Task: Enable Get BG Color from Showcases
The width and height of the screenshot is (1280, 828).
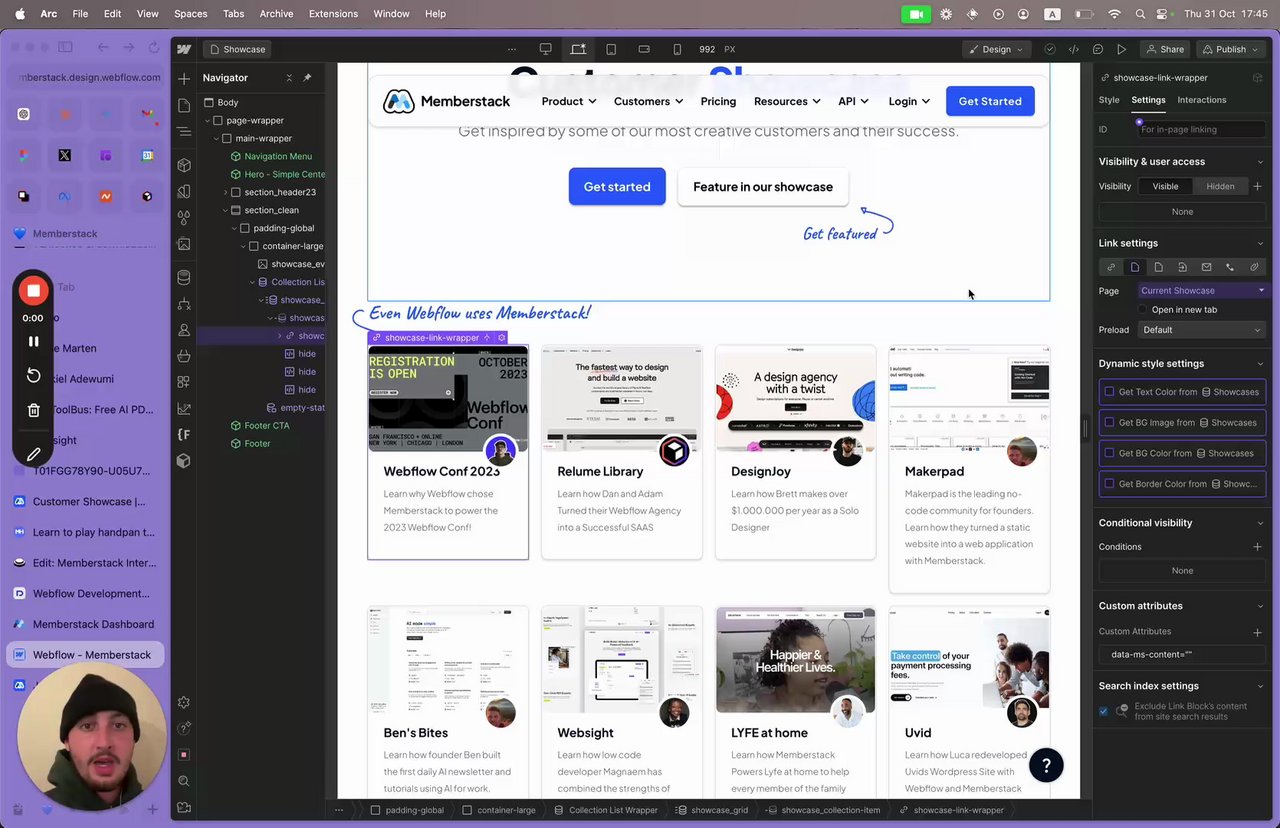Action: [1109, 453]
